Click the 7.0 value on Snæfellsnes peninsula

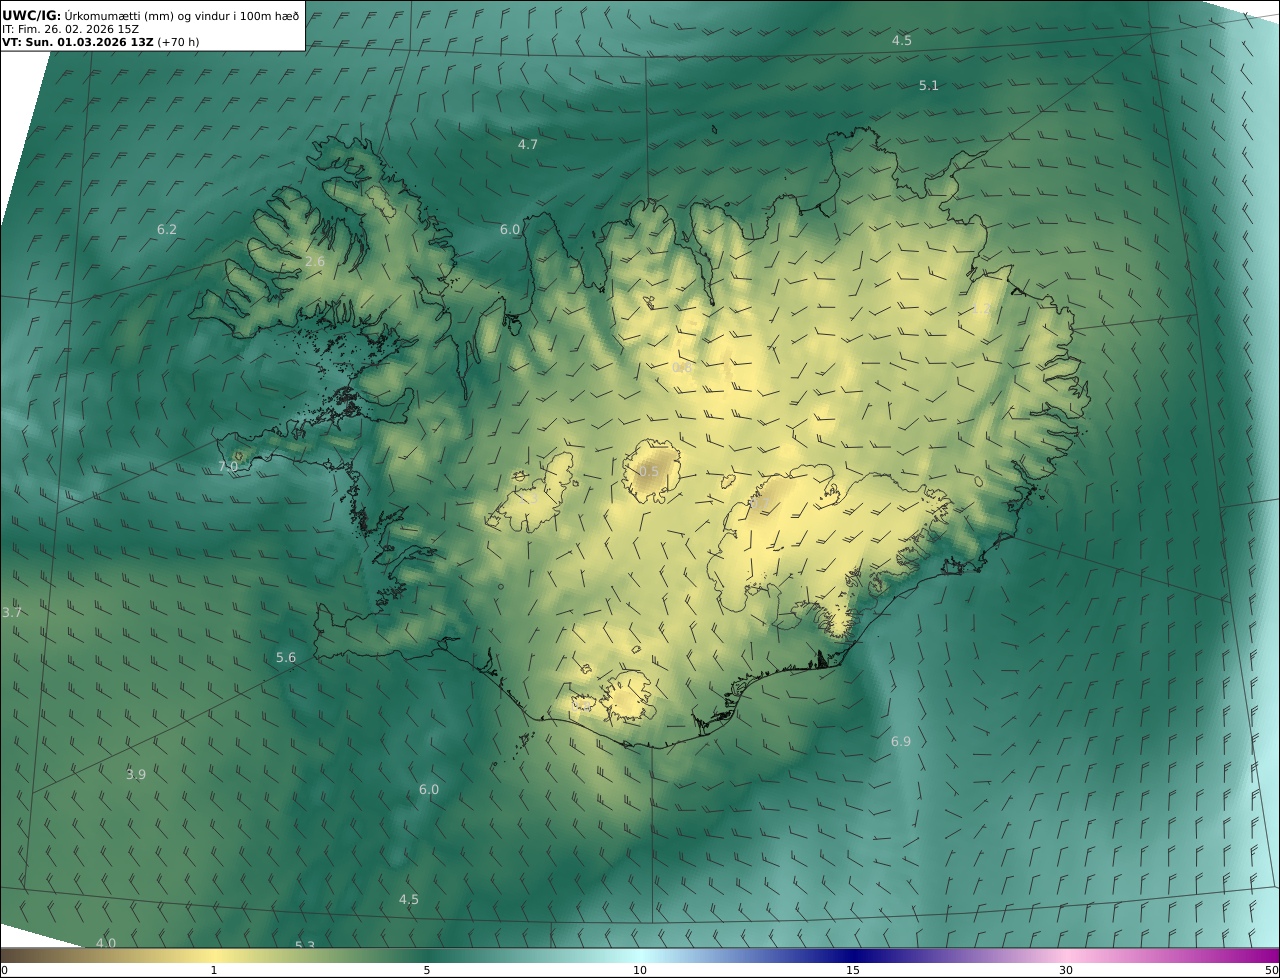coord(228,467)
